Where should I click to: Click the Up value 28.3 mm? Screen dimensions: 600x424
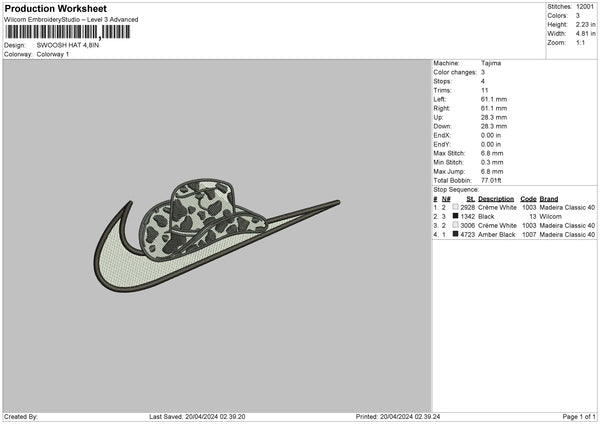coord(494,117)
